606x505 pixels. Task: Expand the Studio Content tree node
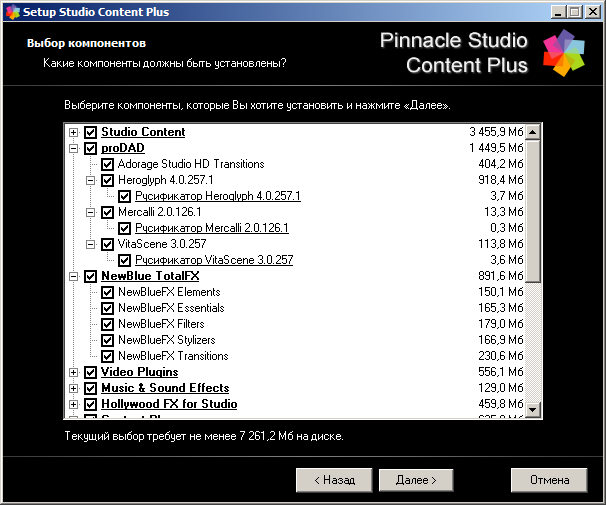tap(73, 133)
